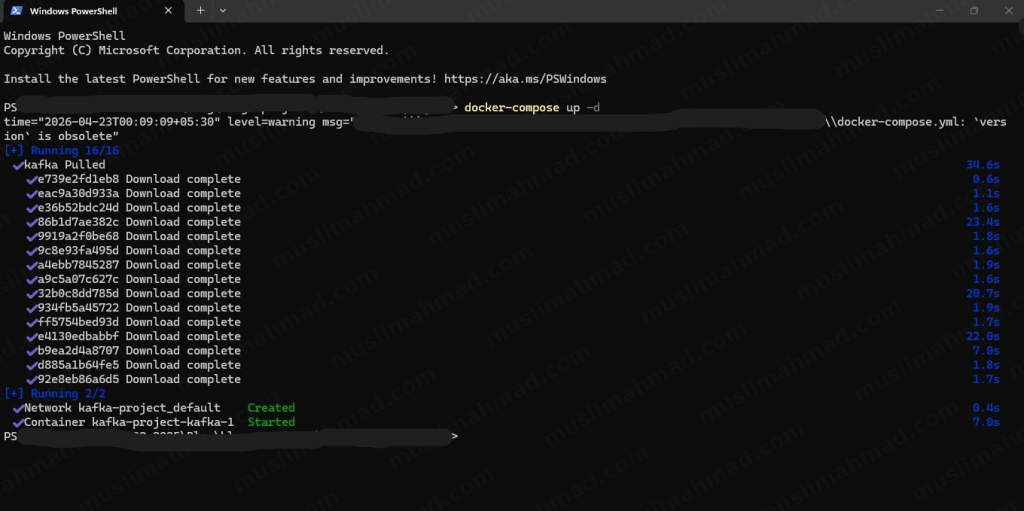
Task: Minimize the terminal window
Action: coord(940,10)
